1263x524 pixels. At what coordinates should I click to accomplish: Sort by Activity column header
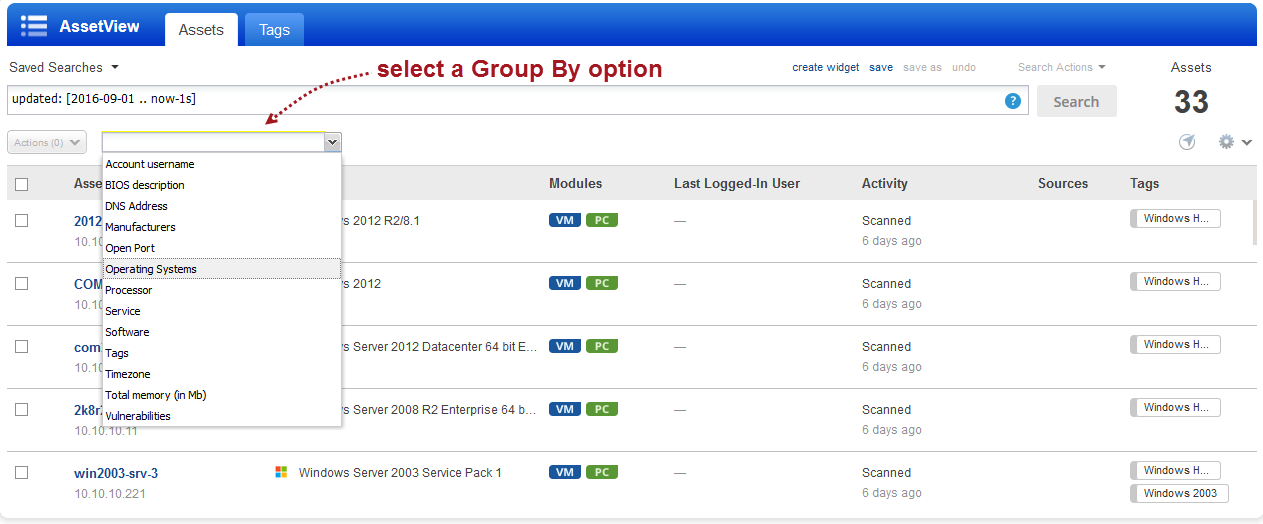tap(885, 183)
